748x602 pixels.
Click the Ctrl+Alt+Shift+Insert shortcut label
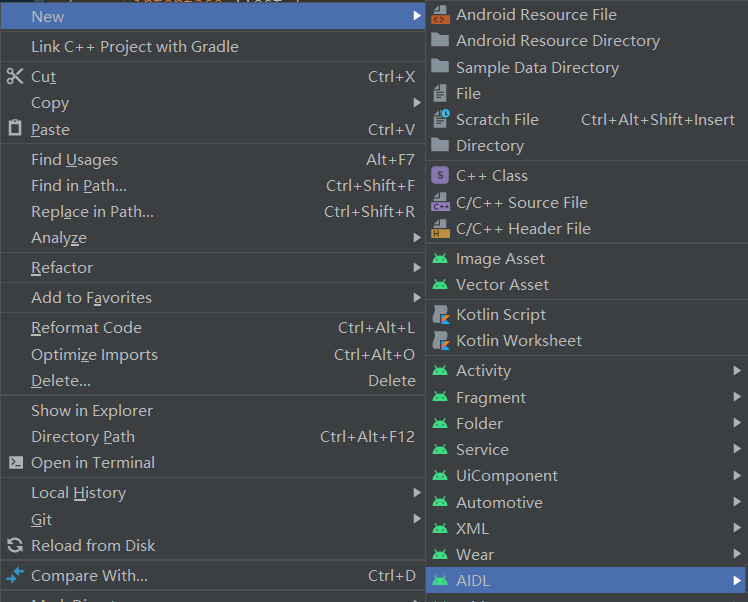658,120
